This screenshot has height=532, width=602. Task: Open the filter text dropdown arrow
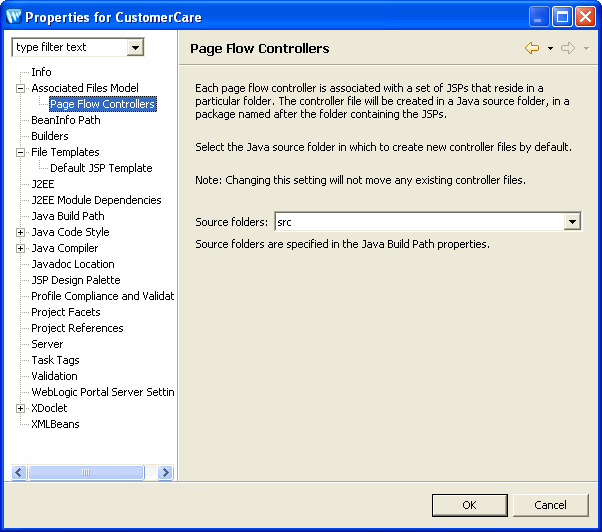135,48
